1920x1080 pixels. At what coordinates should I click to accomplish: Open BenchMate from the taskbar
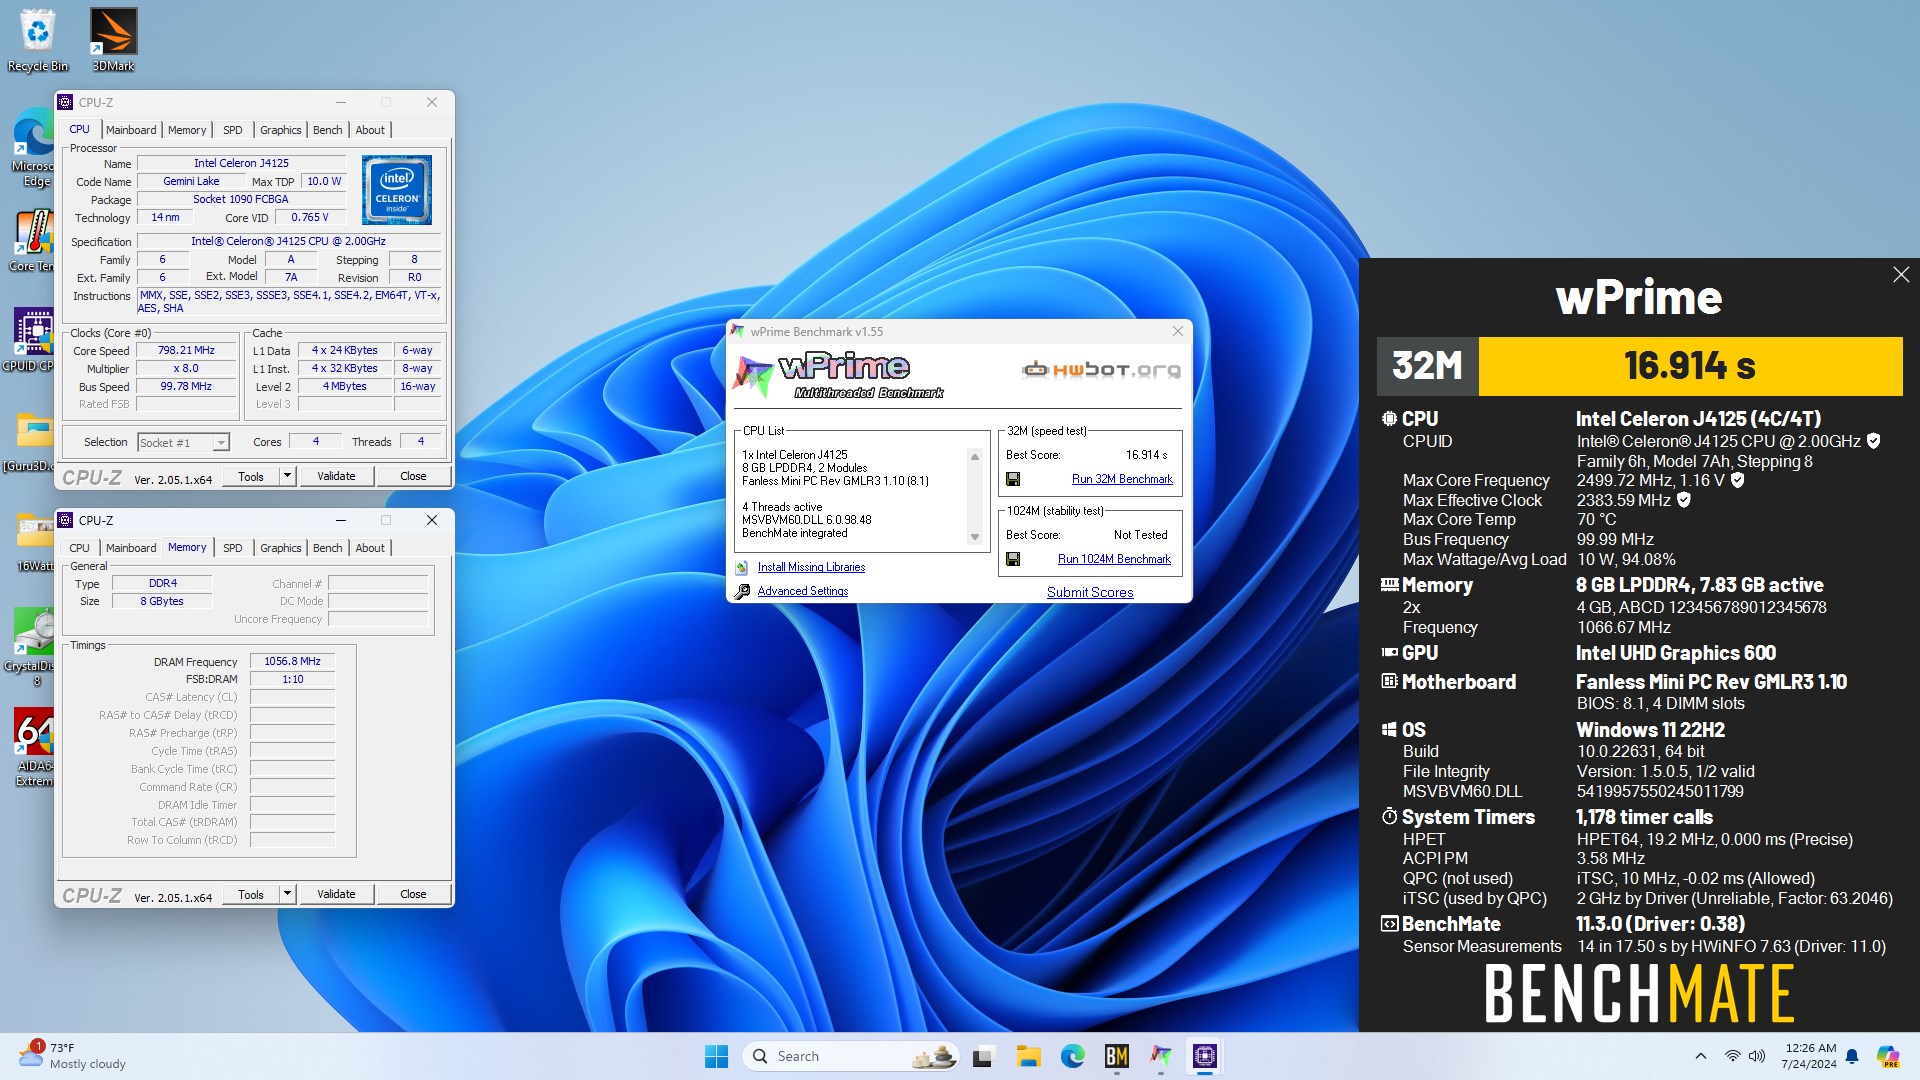click(1116, 1056)
